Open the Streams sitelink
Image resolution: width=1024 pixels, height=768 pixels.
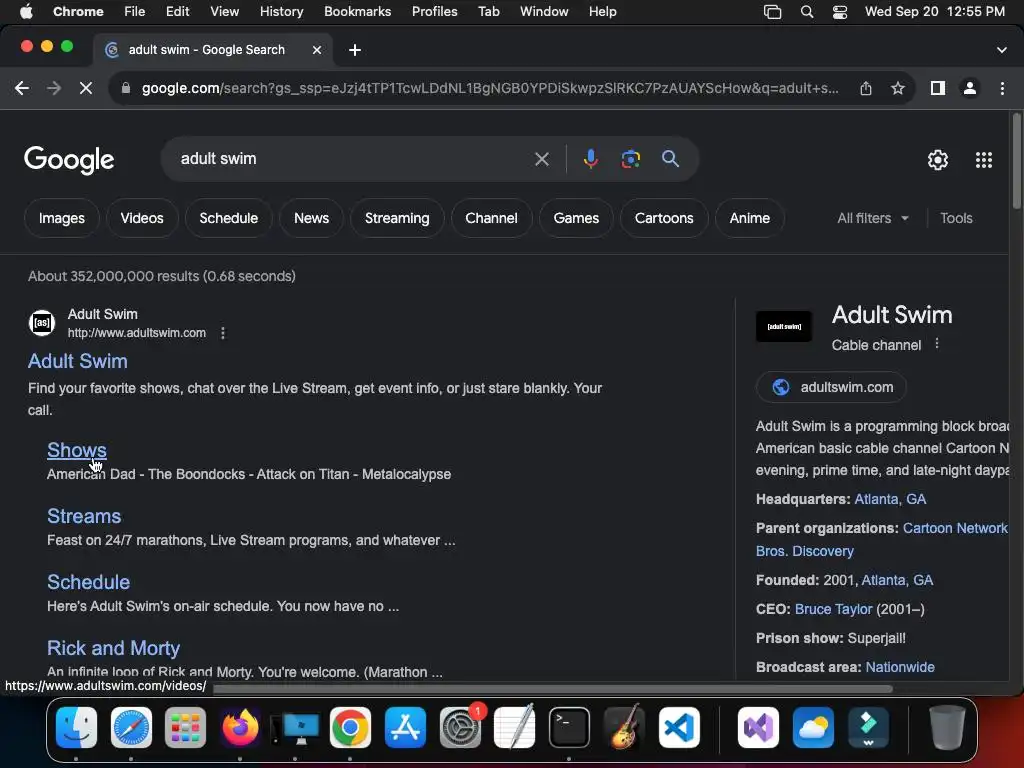click(84, 516)
